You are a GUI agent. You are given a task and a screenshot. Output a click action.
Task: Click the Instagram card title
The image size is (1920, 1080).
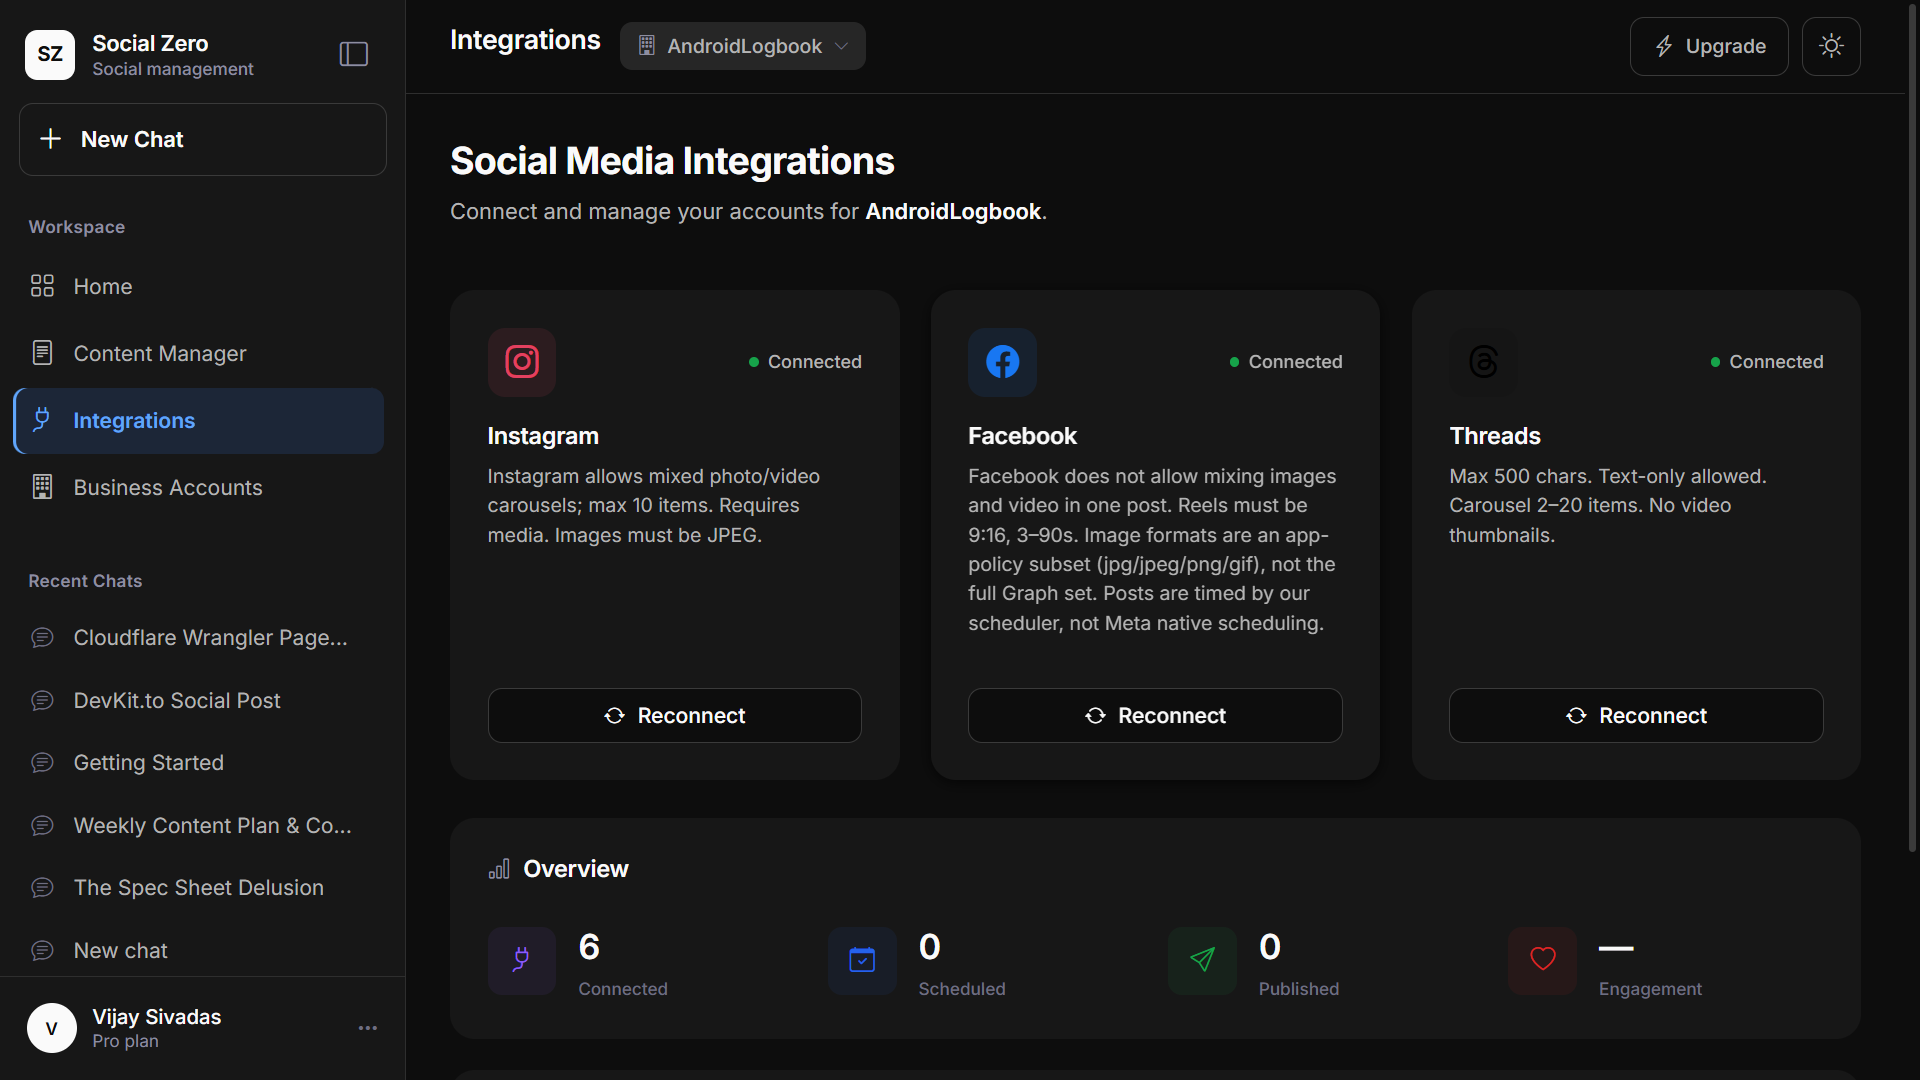tap(543, 436)
